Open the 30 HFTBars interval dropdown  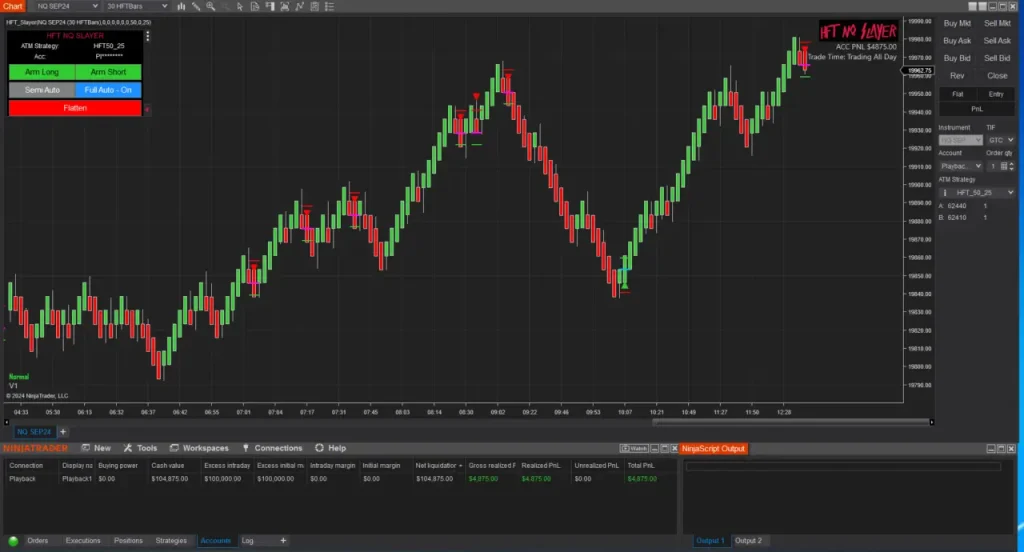pyautogui.click(x=136, y=6)
